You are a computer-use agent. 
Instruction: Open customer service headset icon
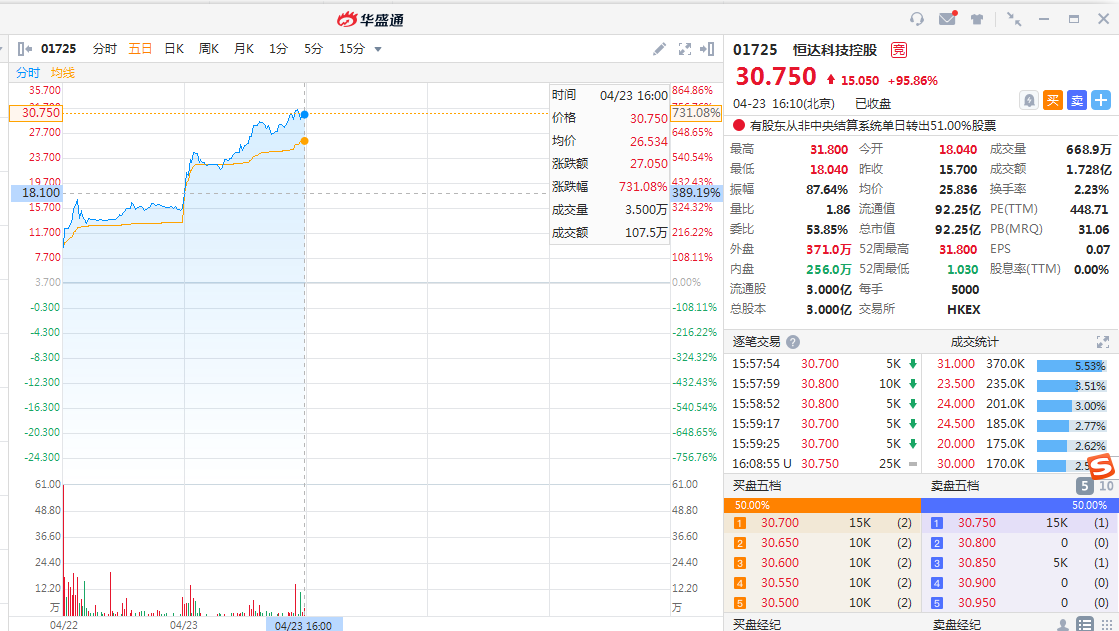pyautogui.click(x=917, y=19)
